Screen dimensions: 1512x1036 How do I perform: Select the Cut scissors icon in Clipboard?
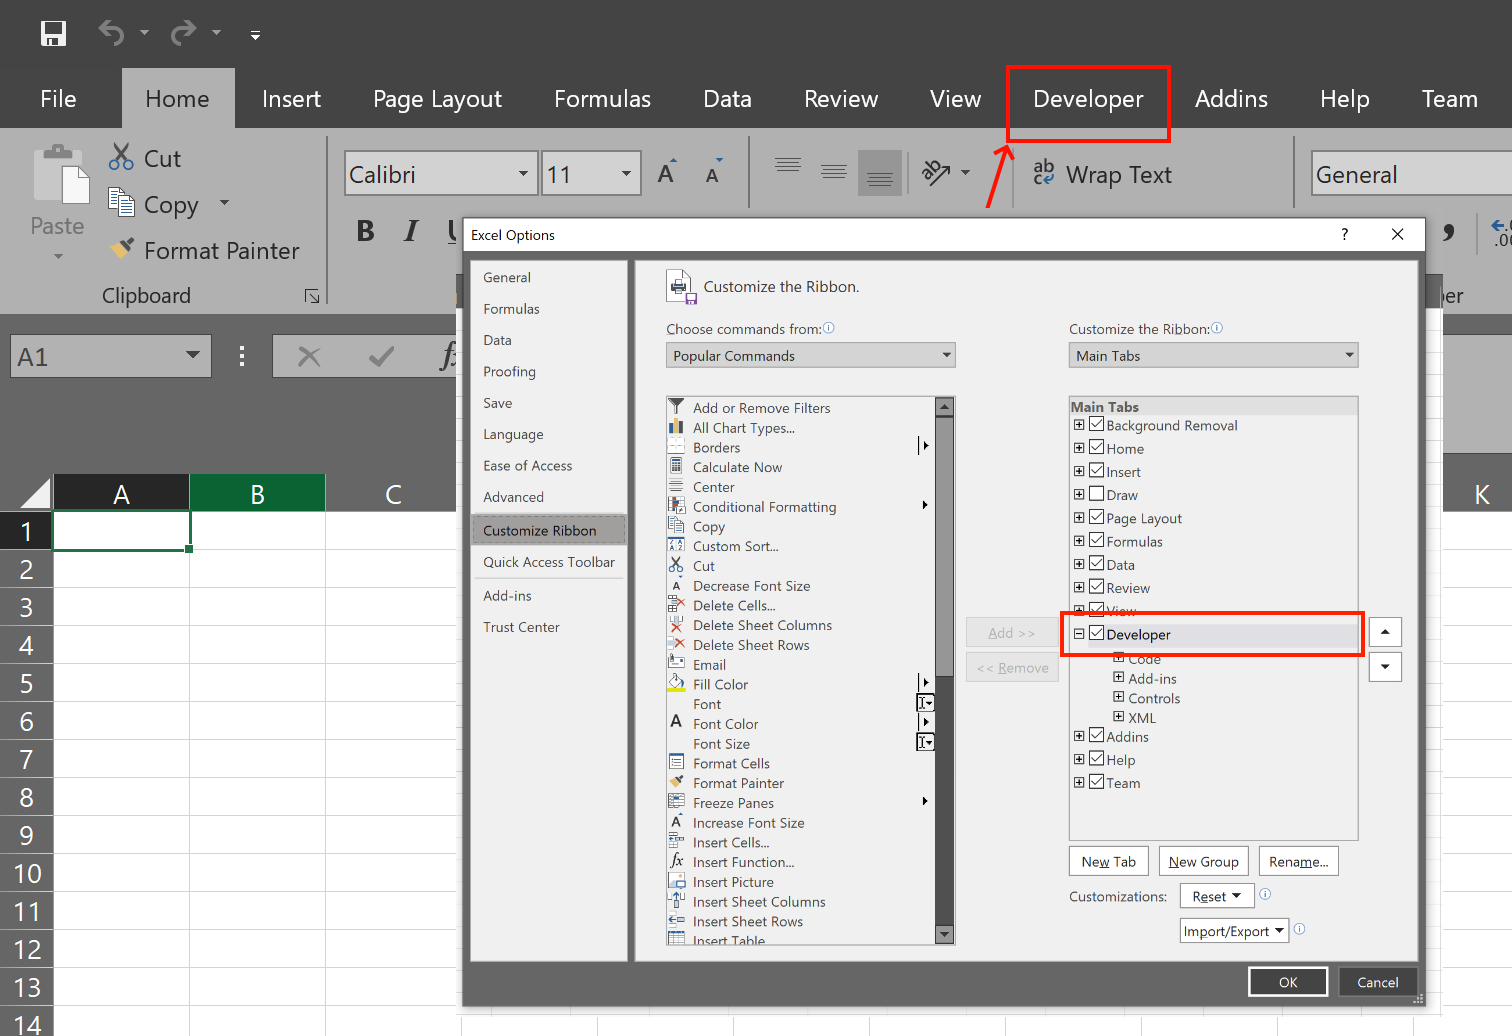tap(121, 157)
